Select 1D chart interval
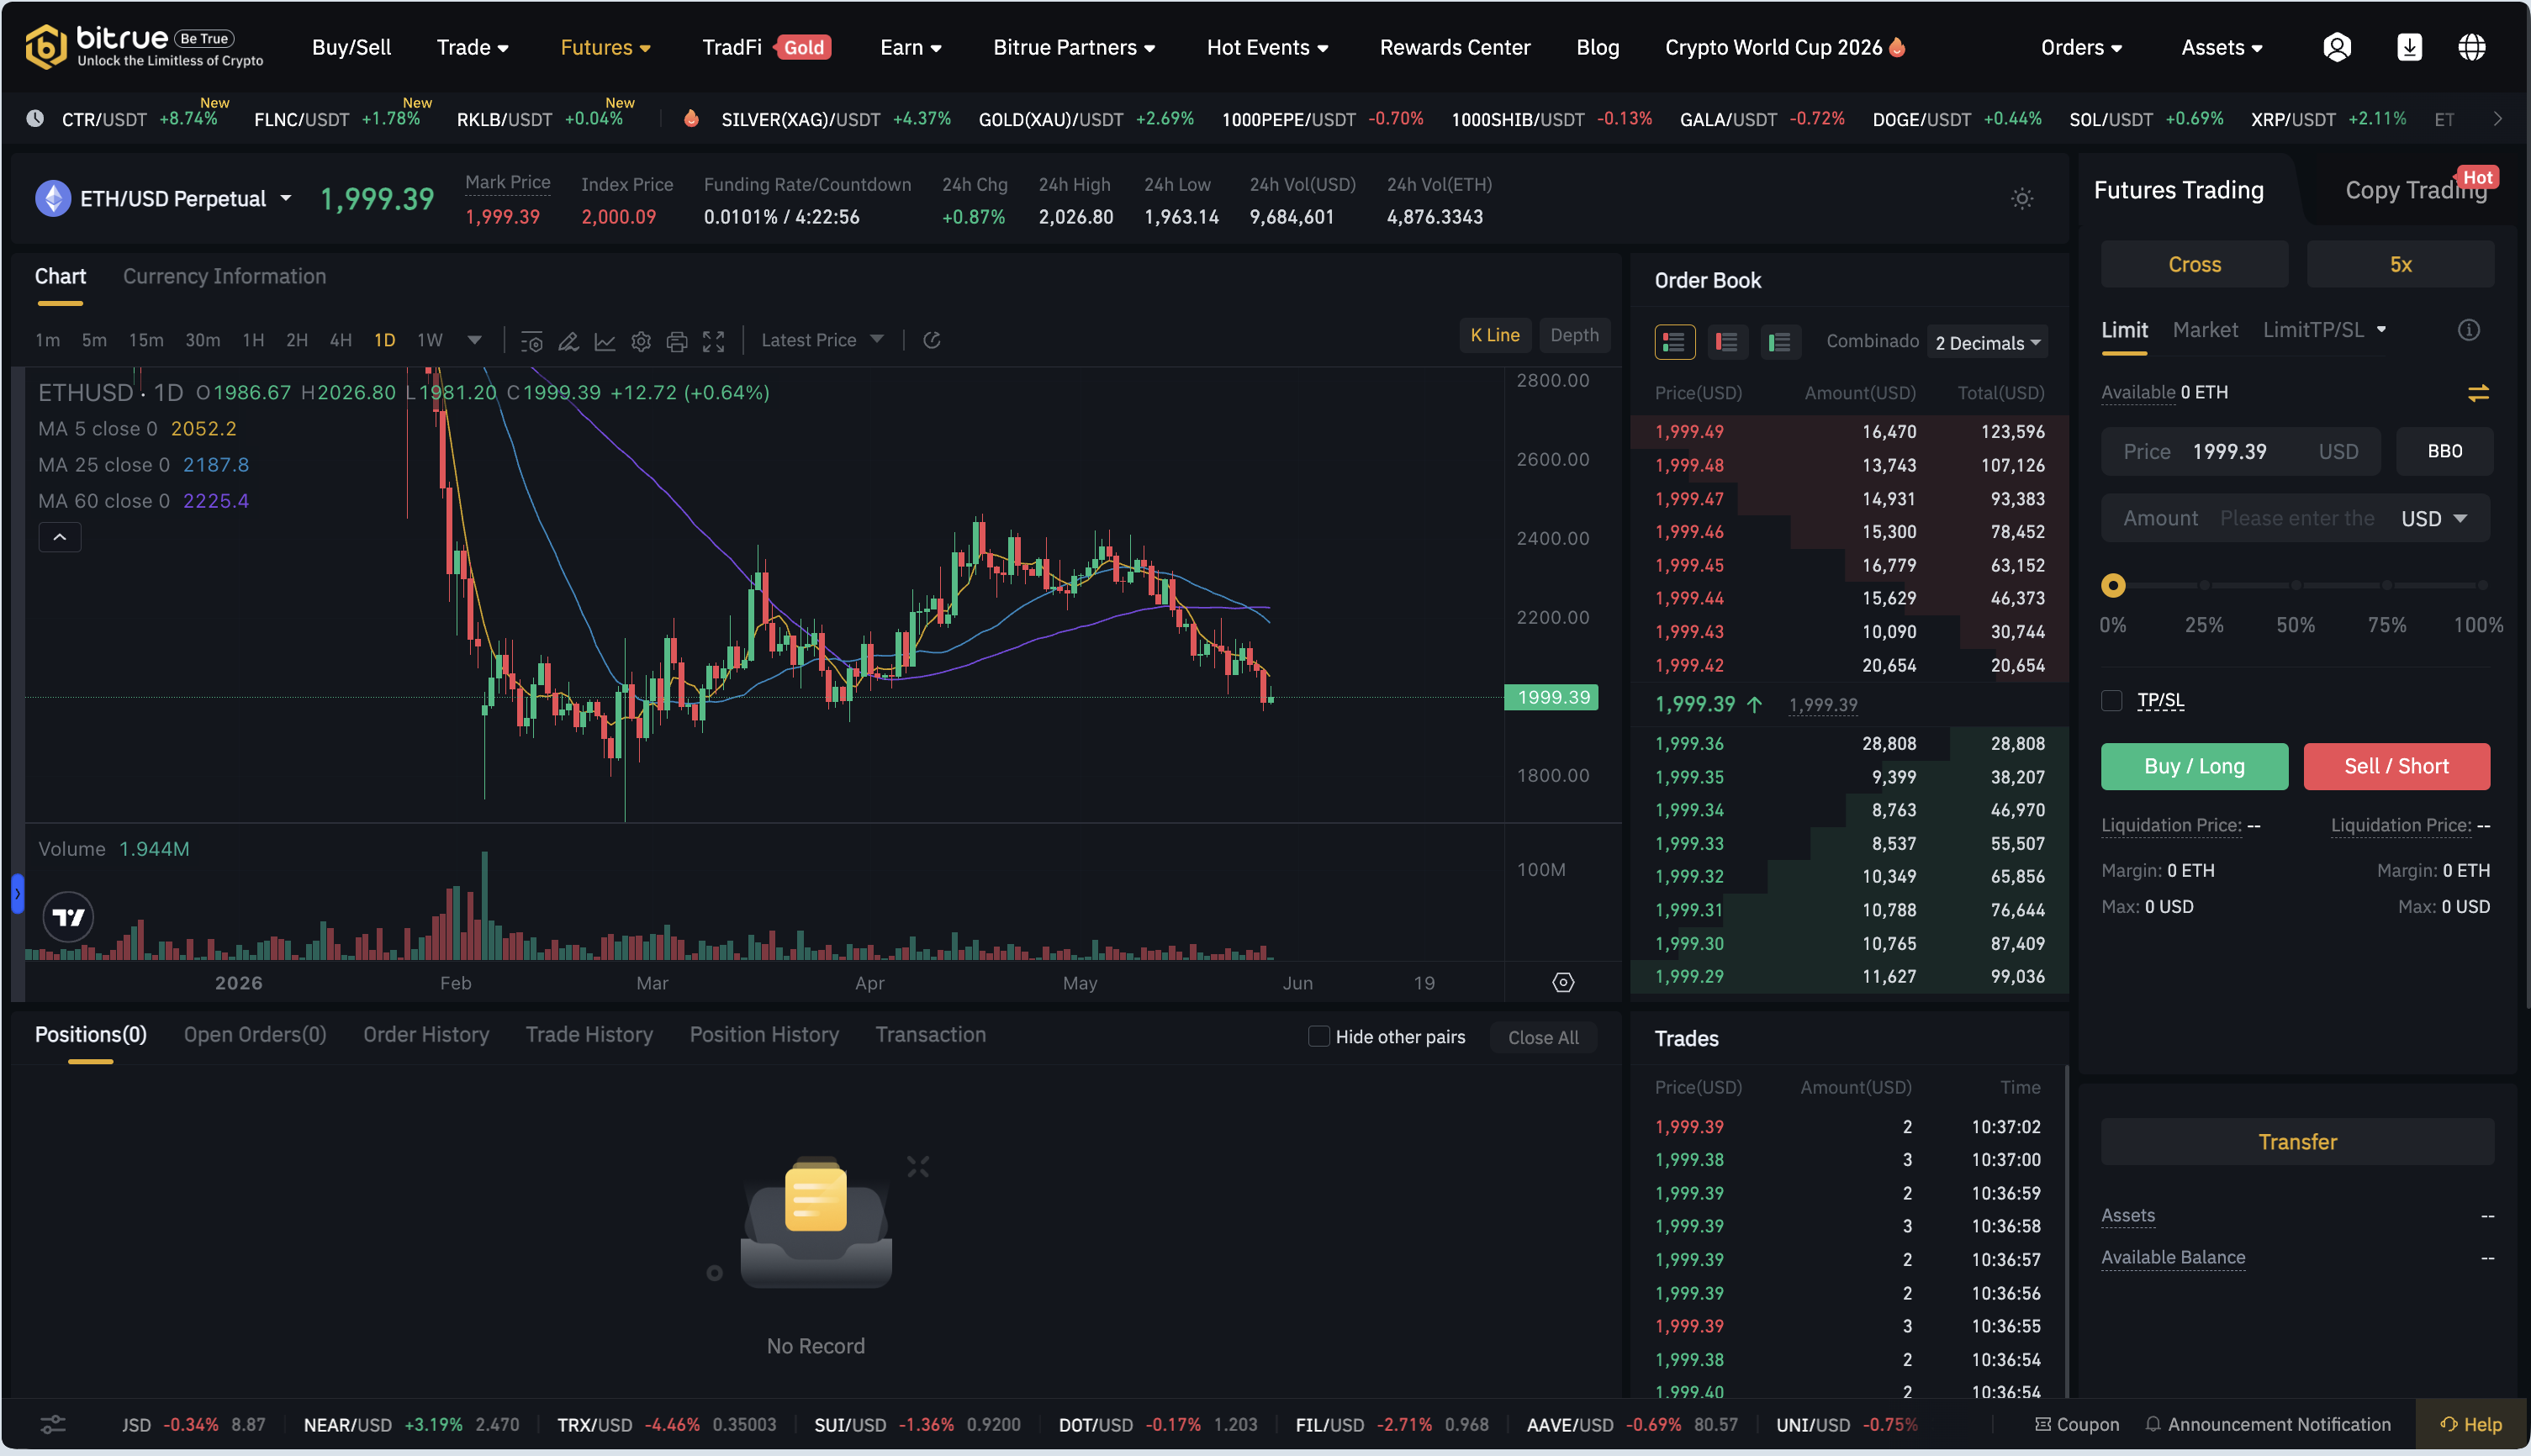 [384, 340]
